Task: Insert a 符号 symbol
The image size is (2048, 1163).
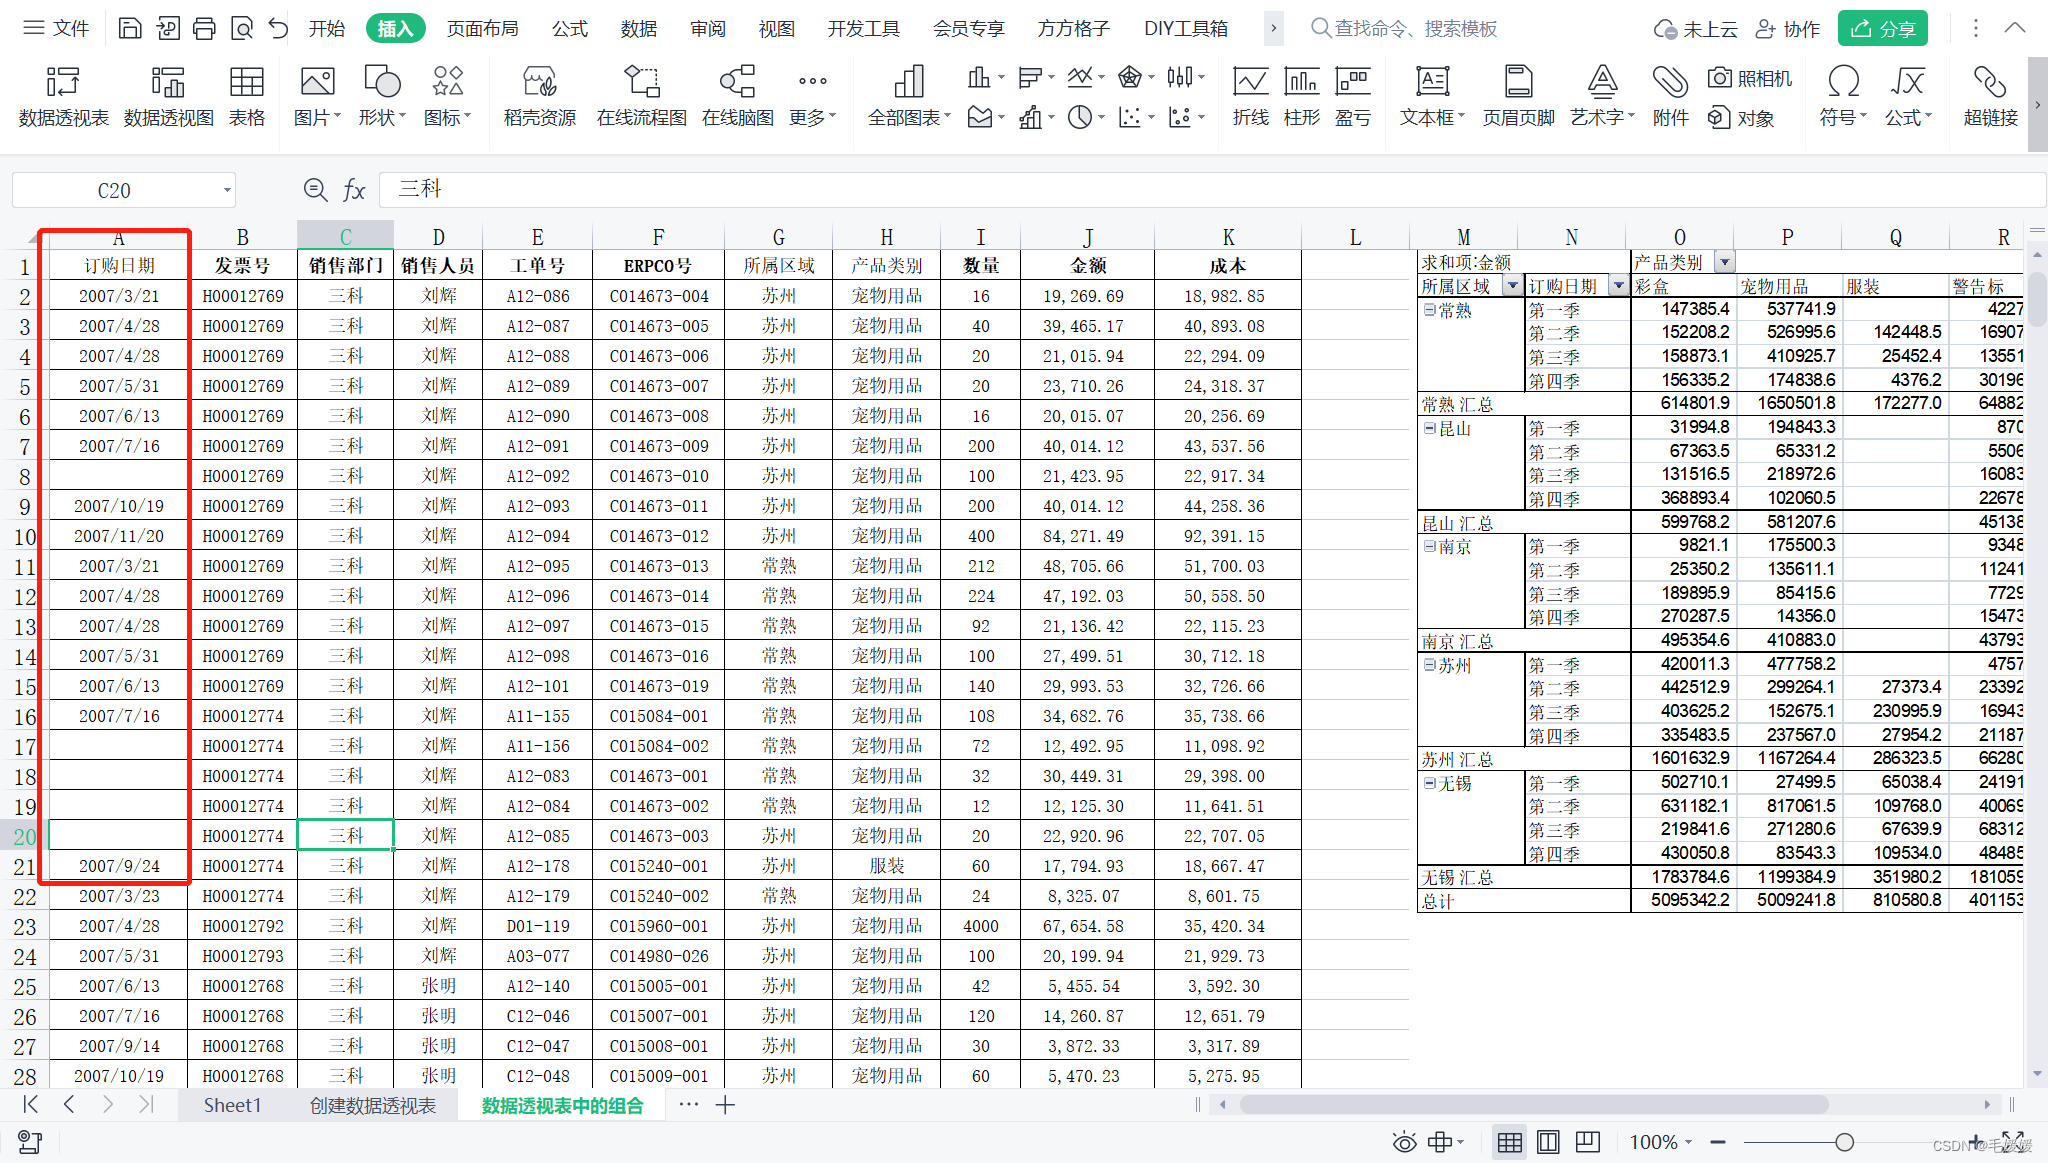Action: [1842, 96]
